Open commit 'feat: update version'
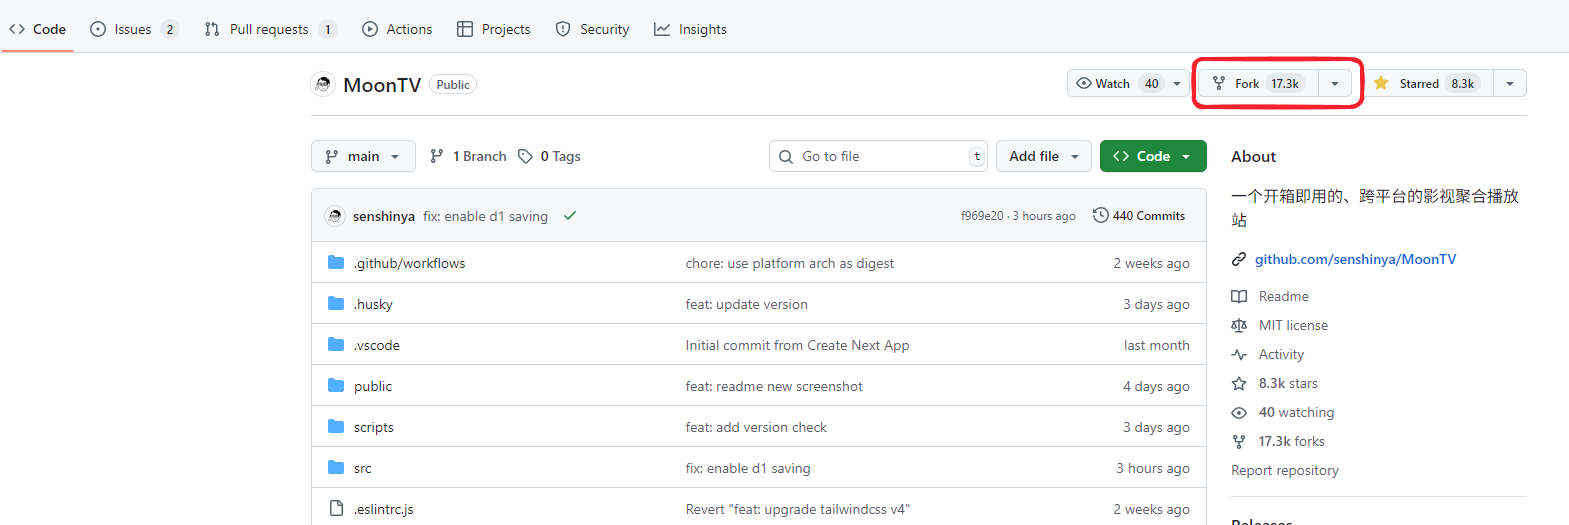This screenshot has width=1569, height=525. click(x=747, y=304)
